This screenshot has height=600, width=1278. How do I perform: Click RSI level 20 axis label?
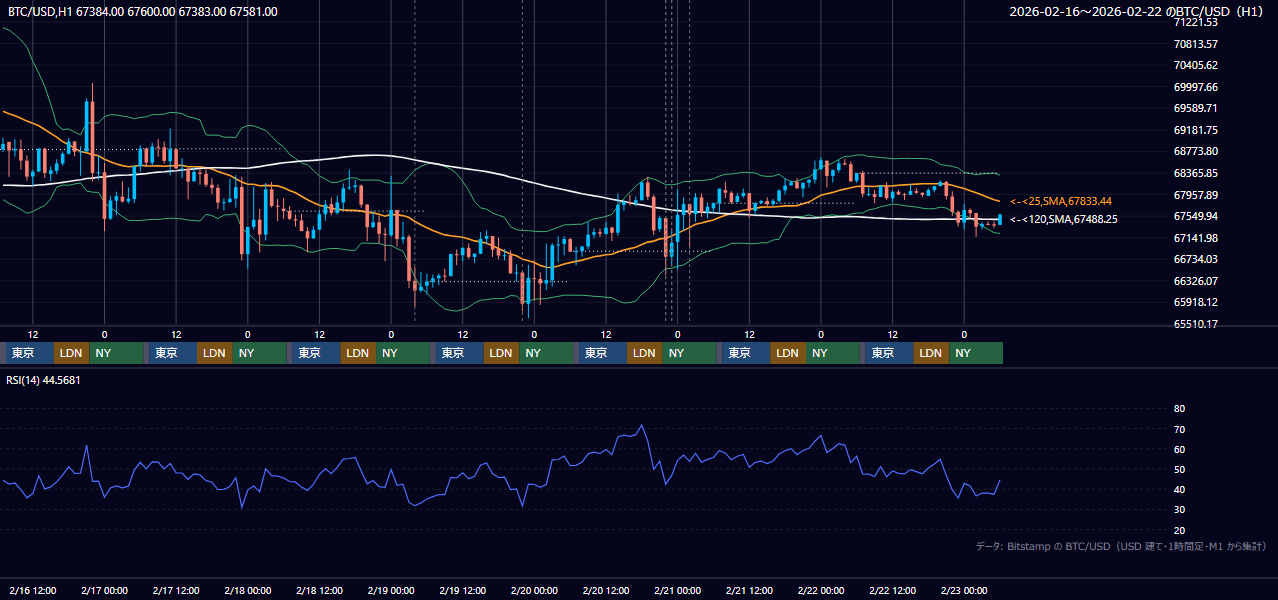(x=1179, y=530)
